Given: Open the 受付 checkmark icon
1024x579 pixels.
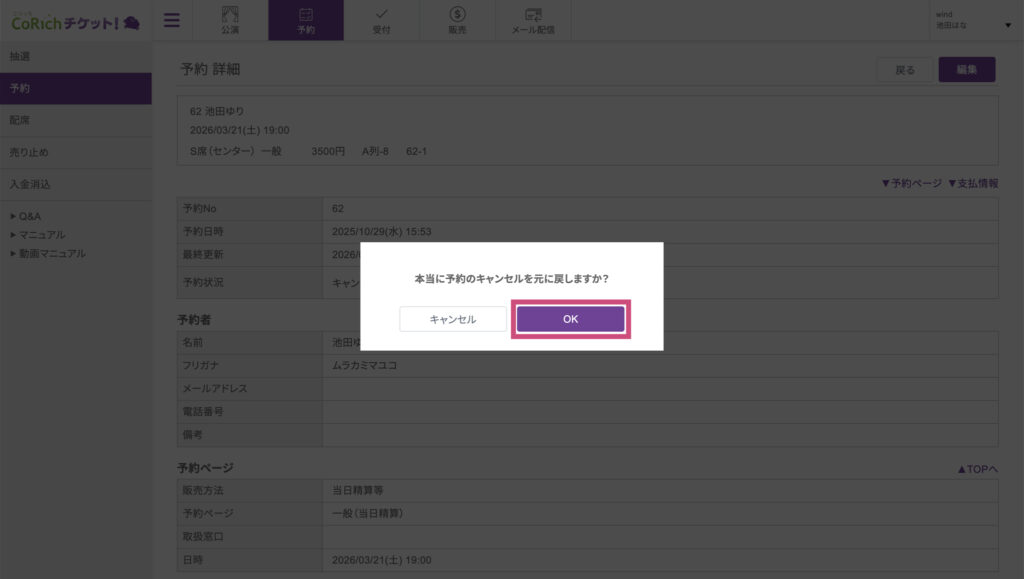Looking at the screenshot, I should [x=381, y=20].
